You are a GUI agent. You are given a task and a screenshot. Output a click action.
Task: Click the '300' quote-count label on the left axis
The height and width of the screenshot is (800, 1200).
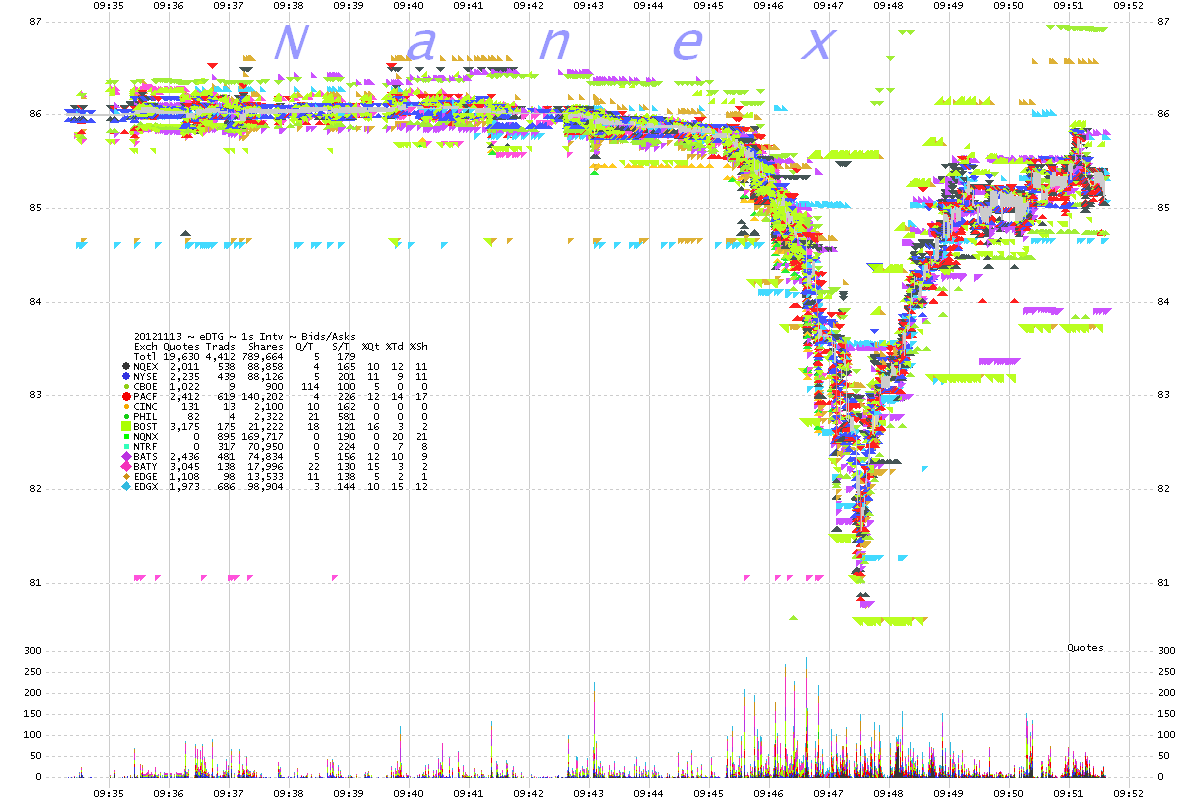tap(33, 651)
